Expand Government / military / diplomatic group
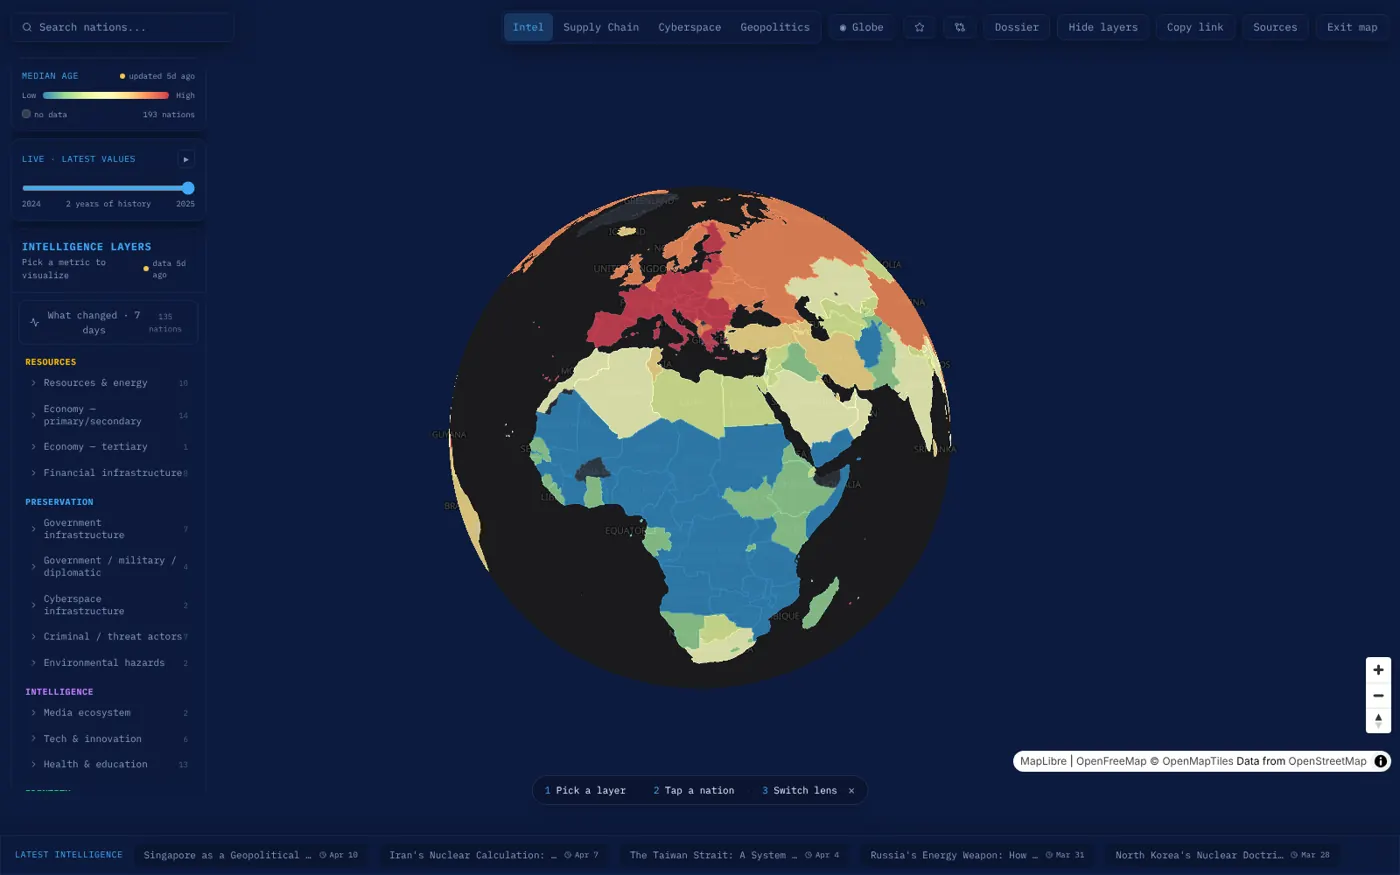1400x875 pixels. [x=107, y=567]
